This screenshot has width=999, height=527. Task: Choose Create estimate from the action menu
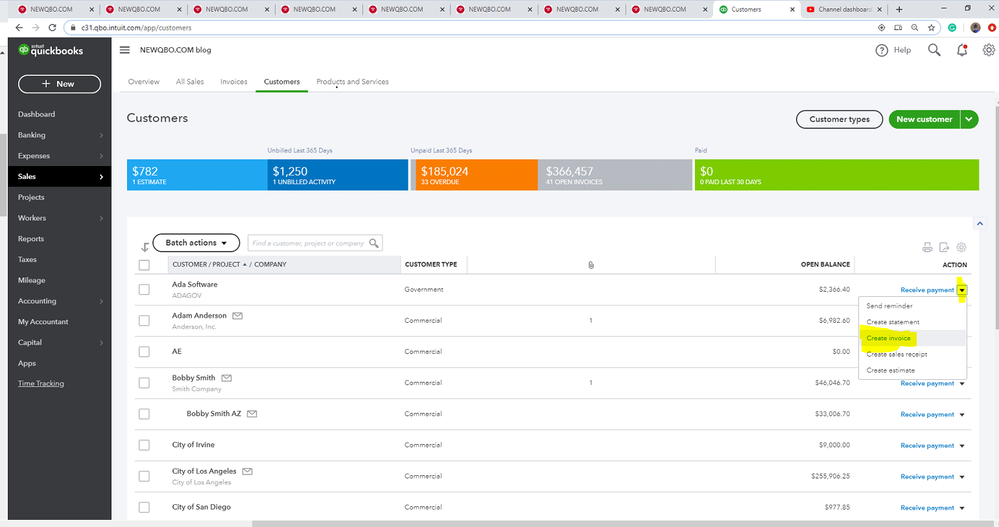pyautogui.click(x=890, y=370)
